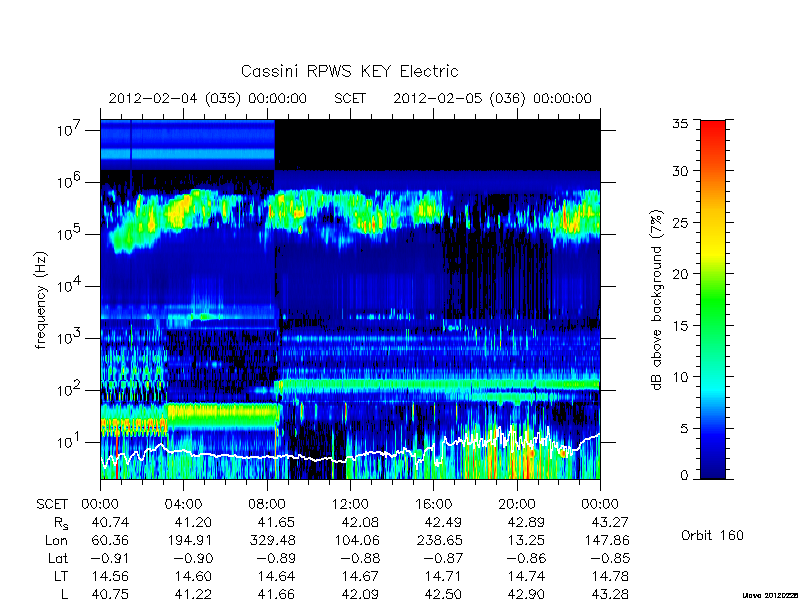Click the Rs value 43.27
Viewport: 800px width, 600px height.
pos(609,522)
